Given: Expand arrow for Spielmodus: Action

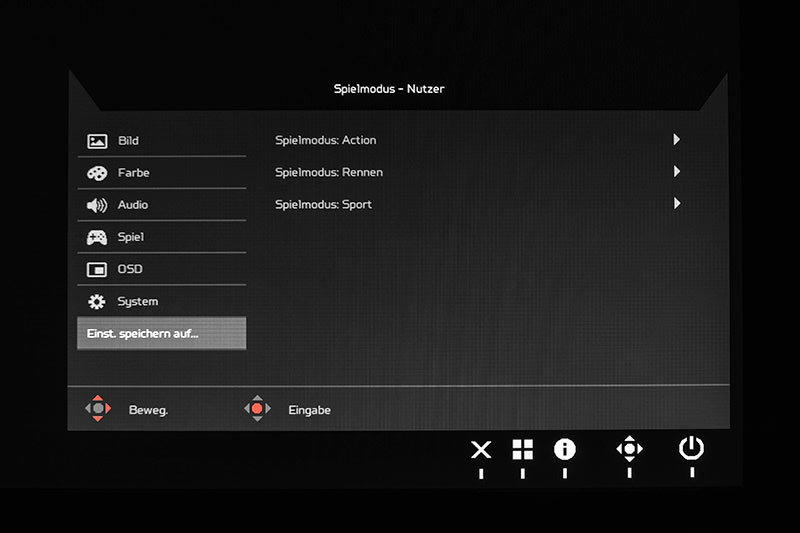Looking at the screenshot, I should click(x=677, y=139).
